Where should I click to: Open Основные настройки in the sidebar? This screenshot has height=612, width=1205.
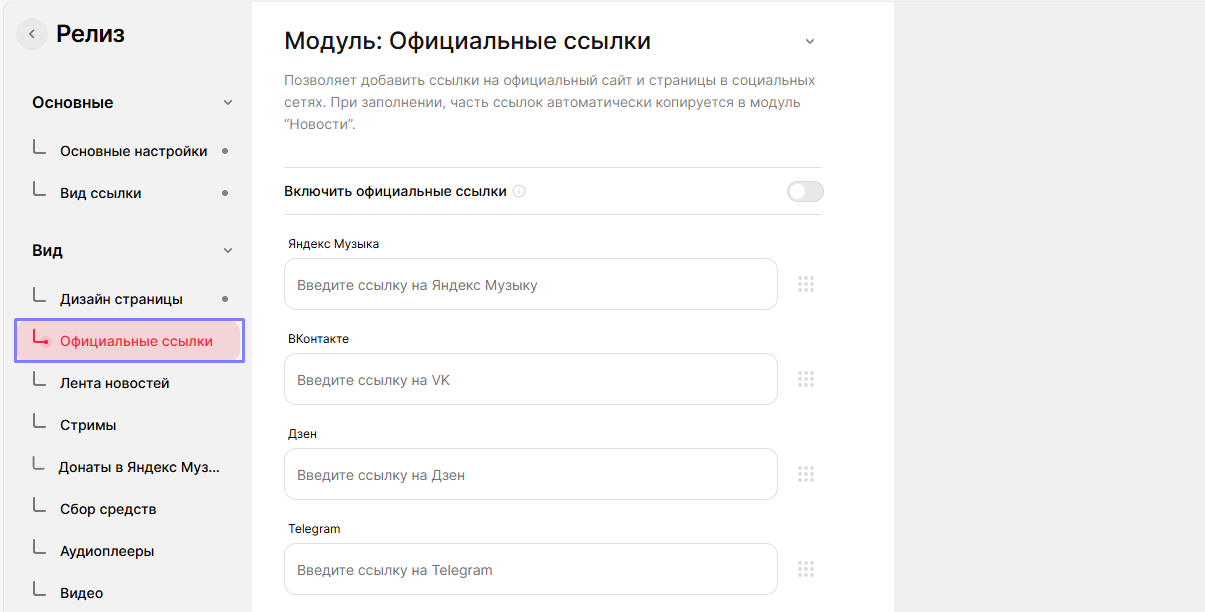[133, 151]
